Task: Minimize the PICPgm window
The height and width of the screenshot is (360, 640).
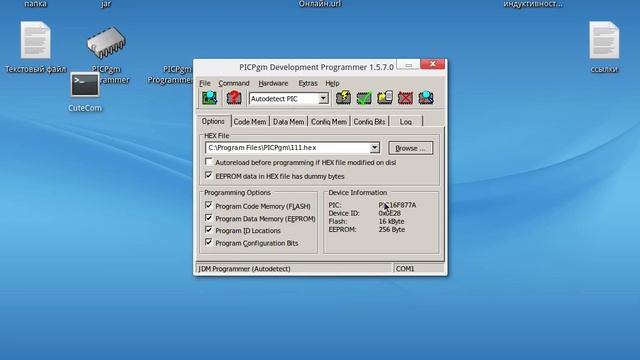Action: pos(408,65)
